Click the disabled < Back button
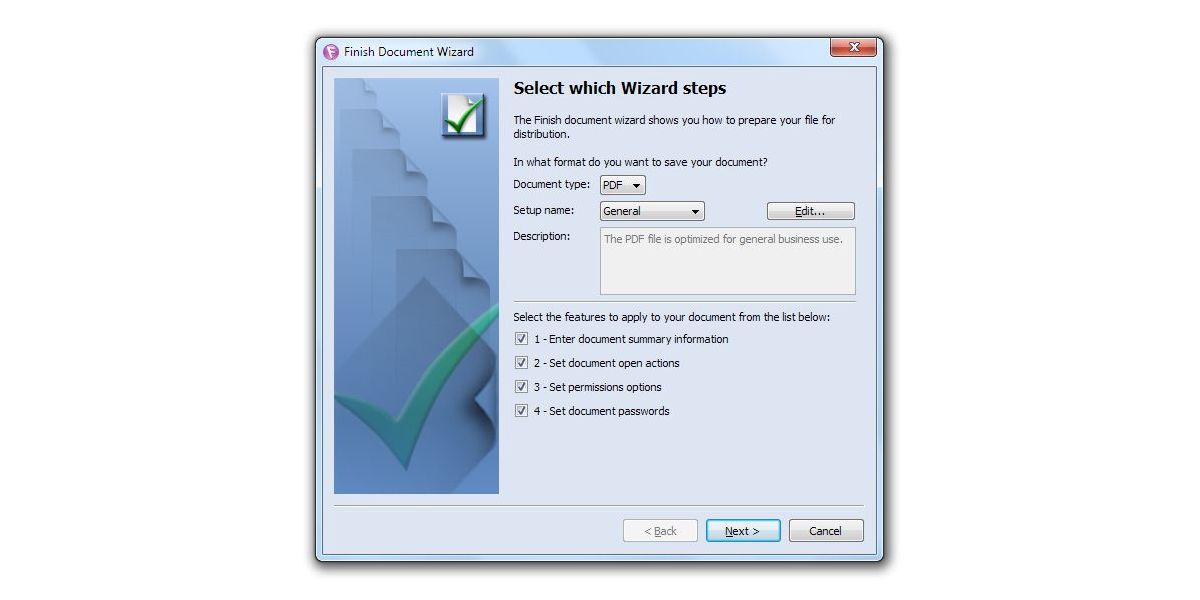Screen dimensions: 1200x600 (x=660, y=531)
